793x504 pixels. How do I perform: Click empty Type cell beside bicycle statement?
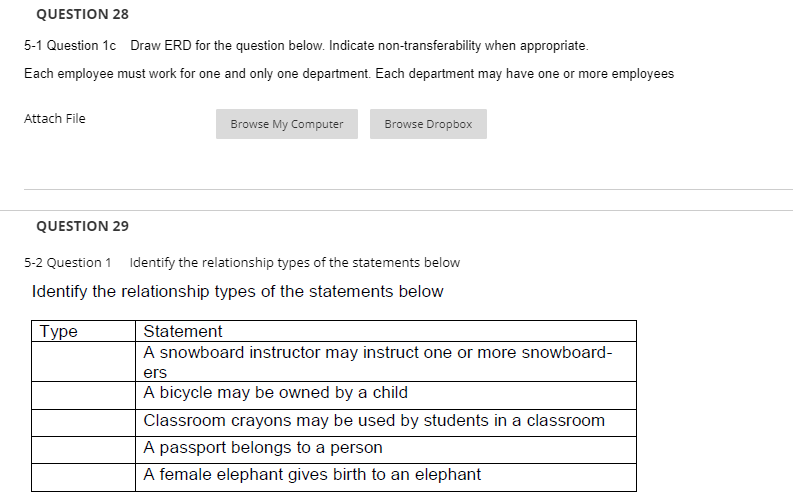pyautogui.click(x=83, y=394)
